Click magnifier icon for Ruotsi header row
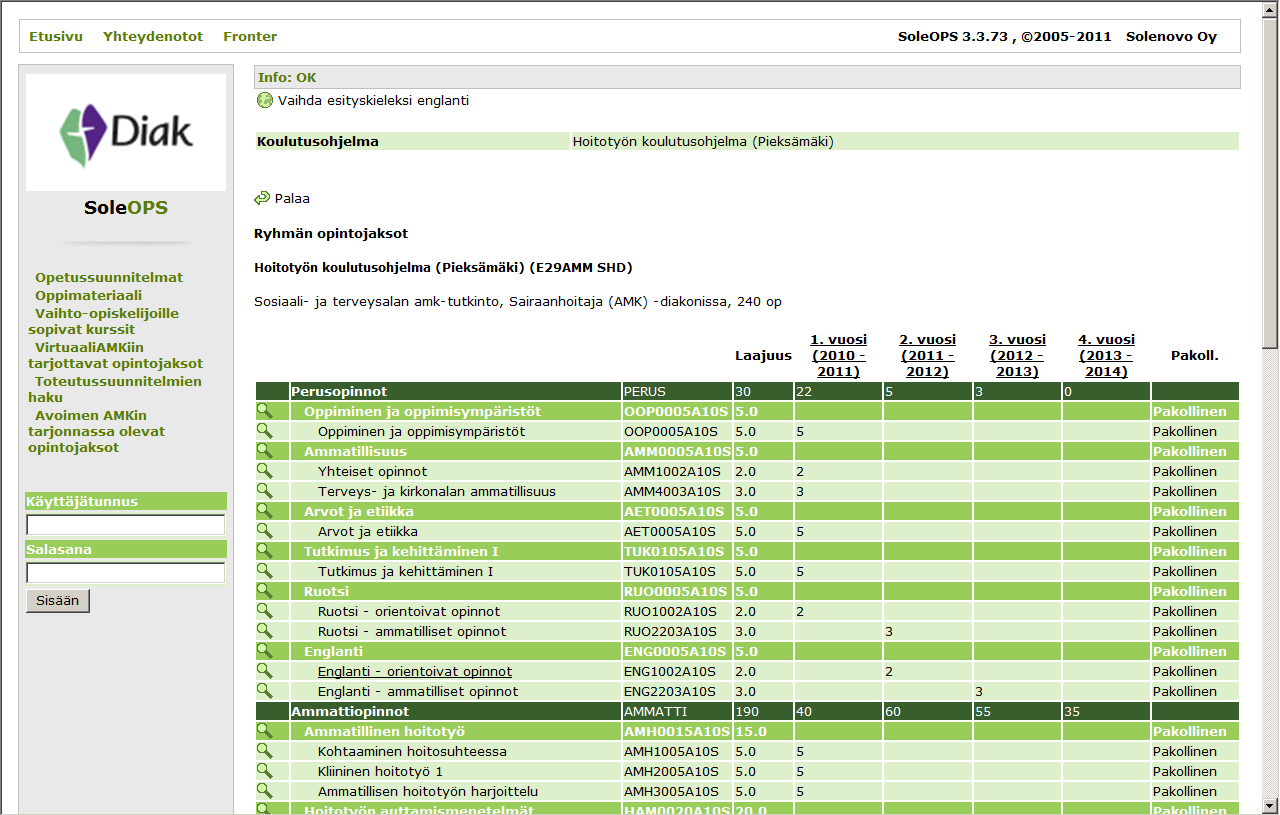This screenshot has width=1280, height=815. [265, 591]
